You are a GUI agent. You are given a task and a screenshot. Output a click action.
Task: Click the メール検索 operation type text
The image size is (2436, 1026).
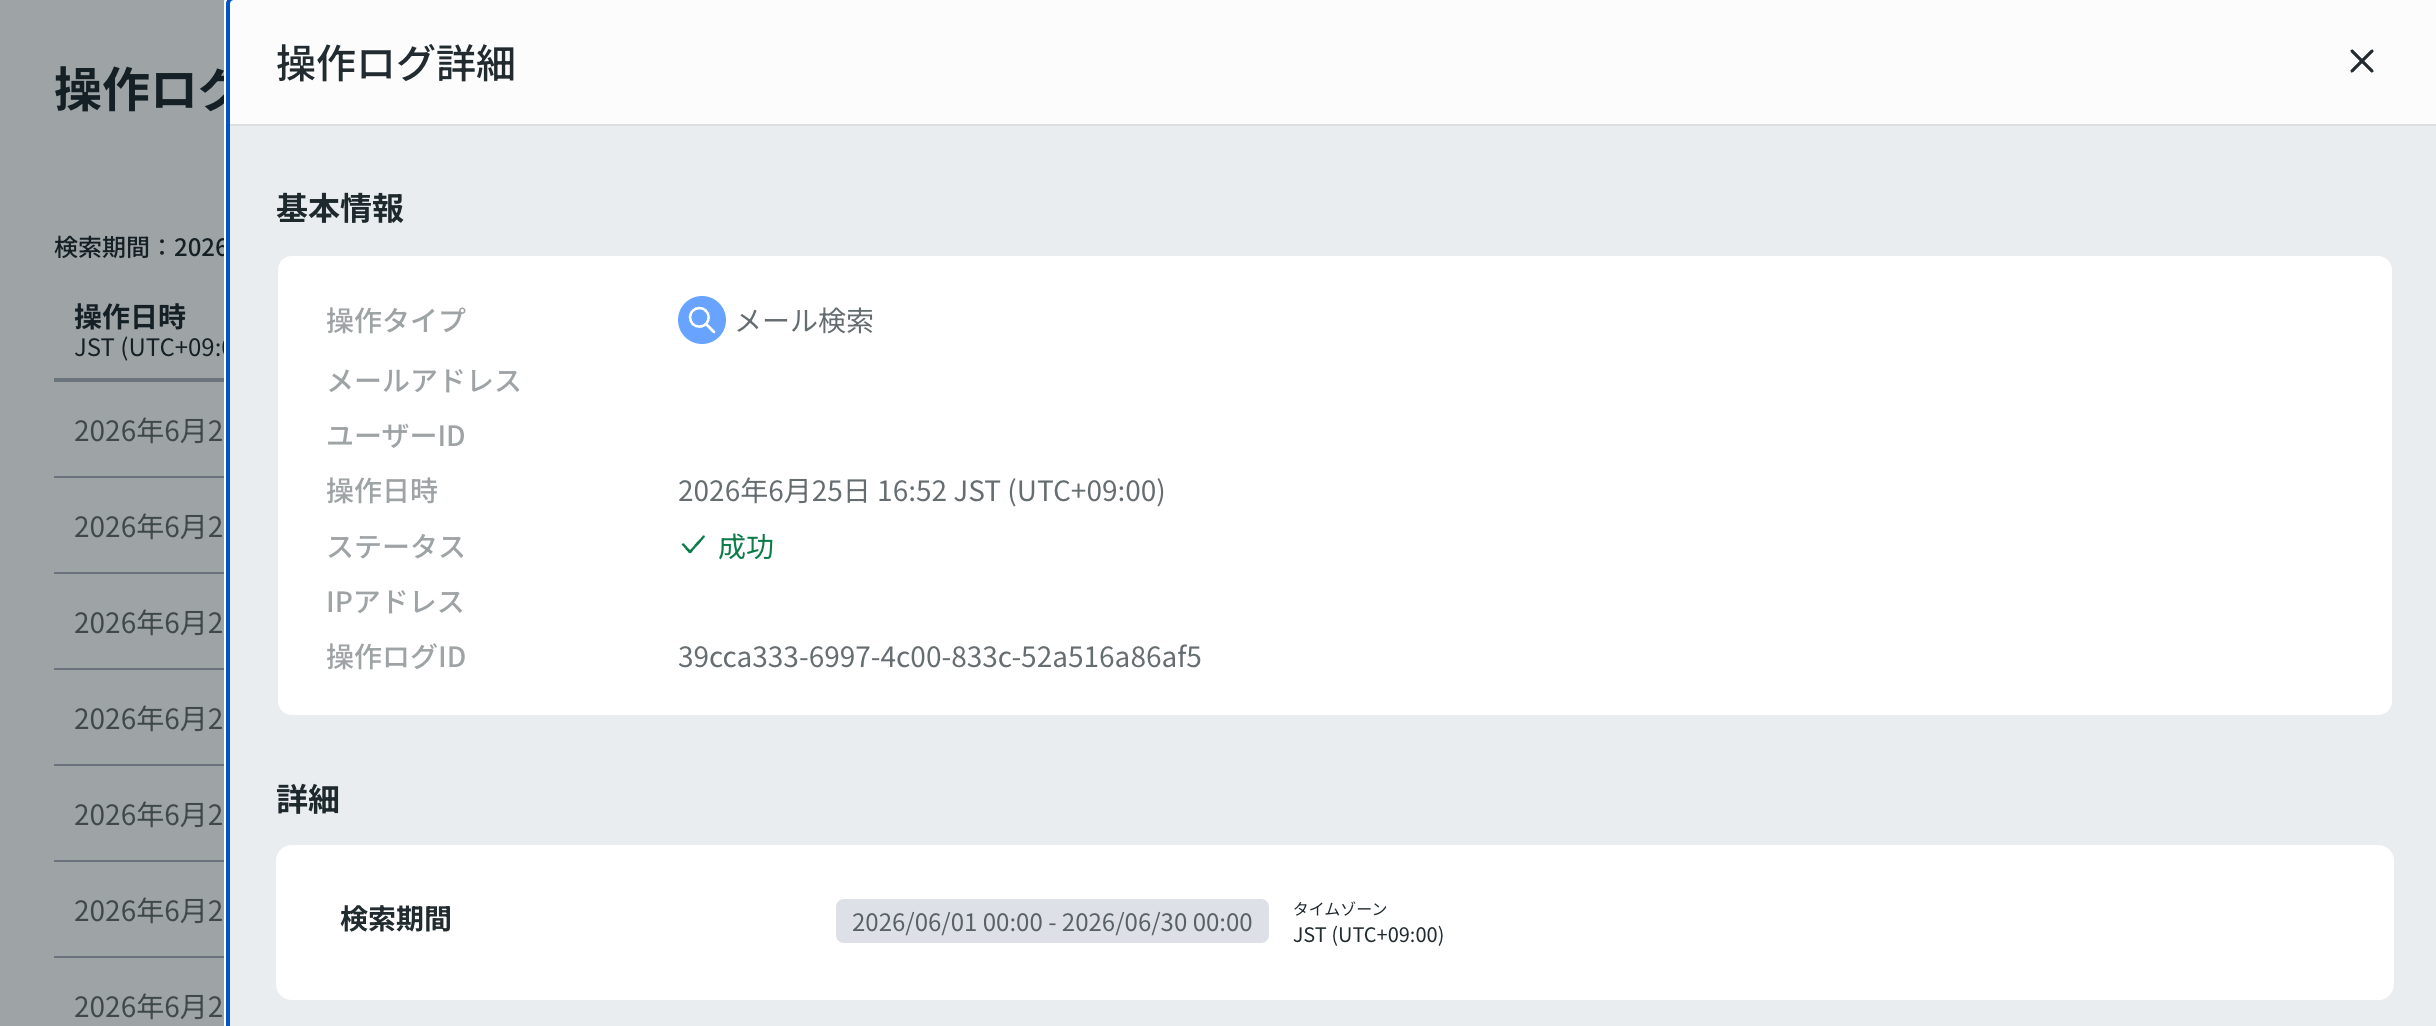(805, 321)
